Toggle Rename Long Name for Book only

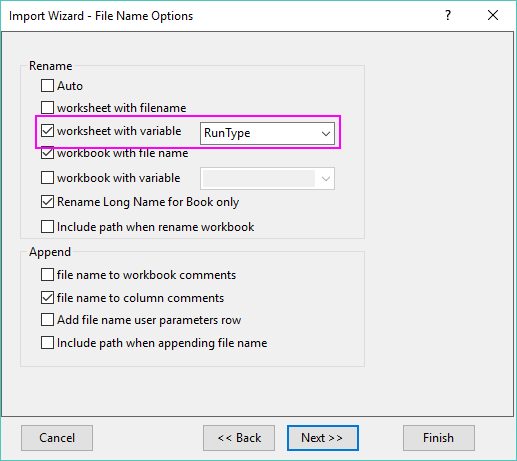click(47, 202)
